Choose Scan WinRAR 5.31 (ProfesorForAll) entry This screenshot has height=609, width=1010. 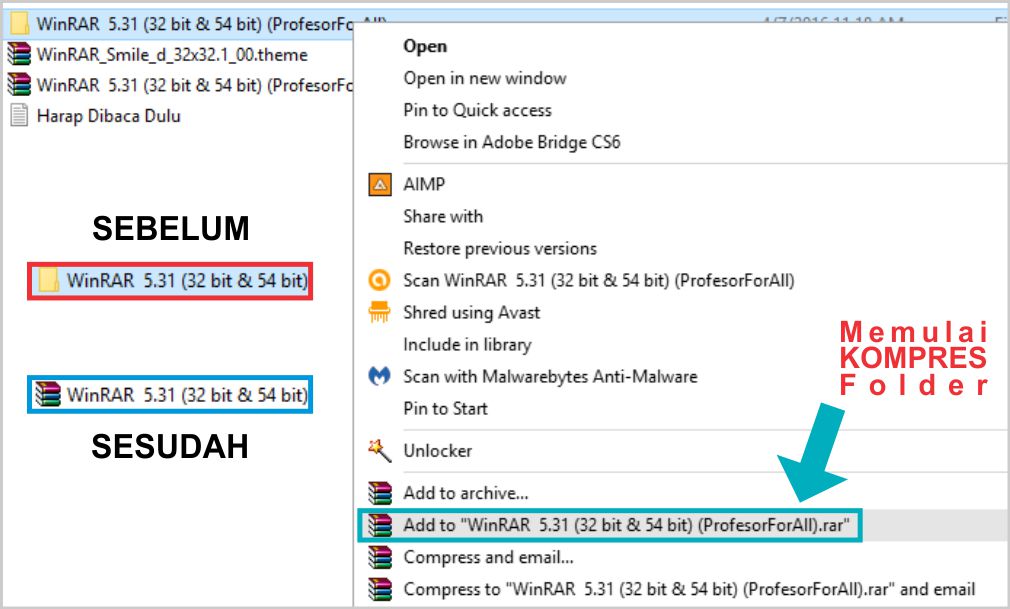pos(599,280)
